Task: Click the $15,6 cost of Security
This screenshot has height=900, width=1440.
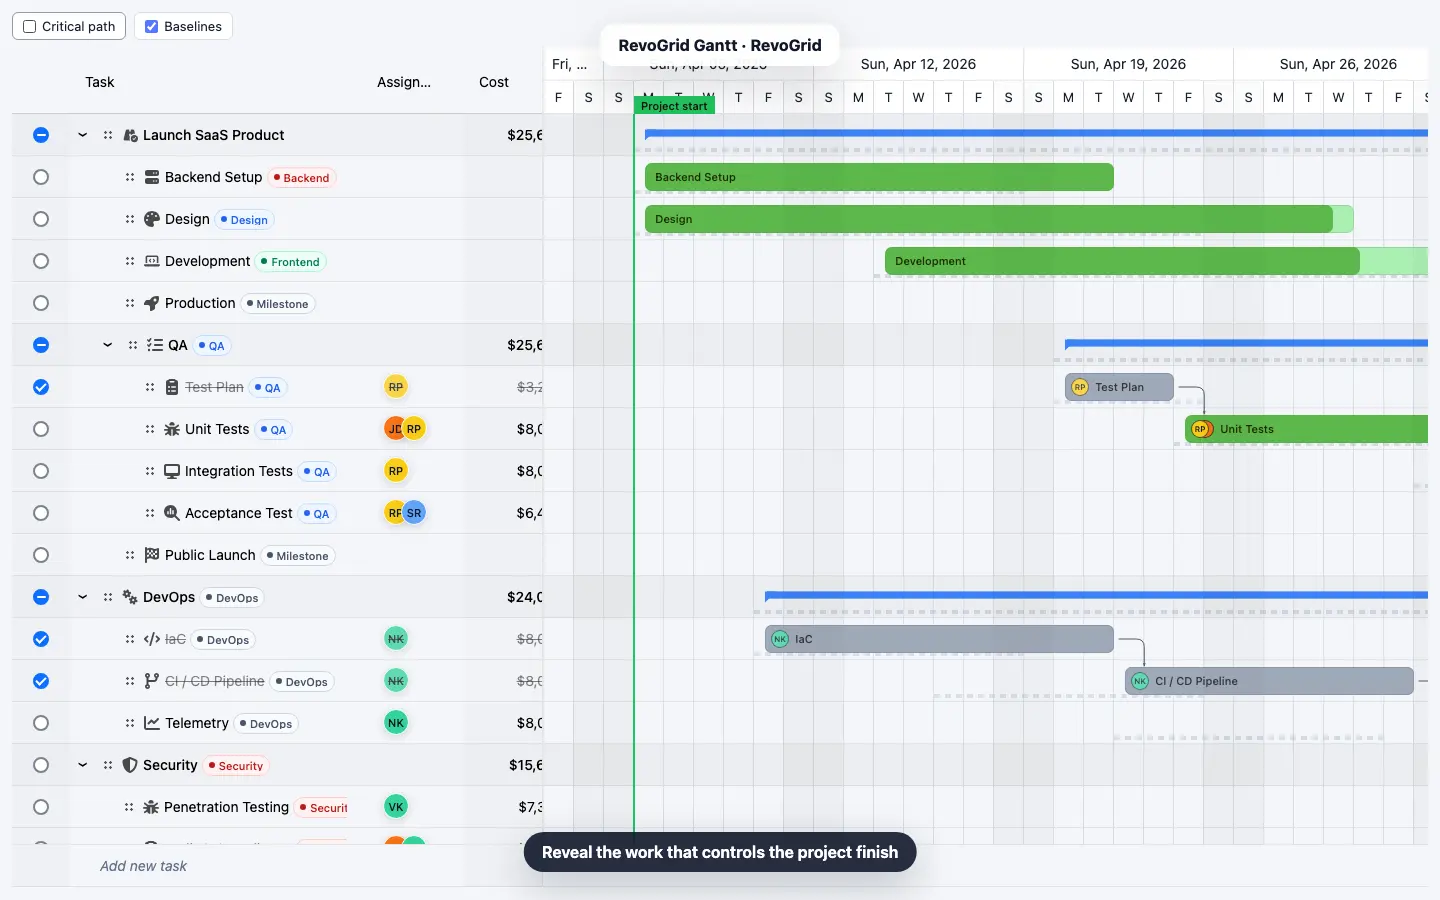Action: click(x=526, y=765)
